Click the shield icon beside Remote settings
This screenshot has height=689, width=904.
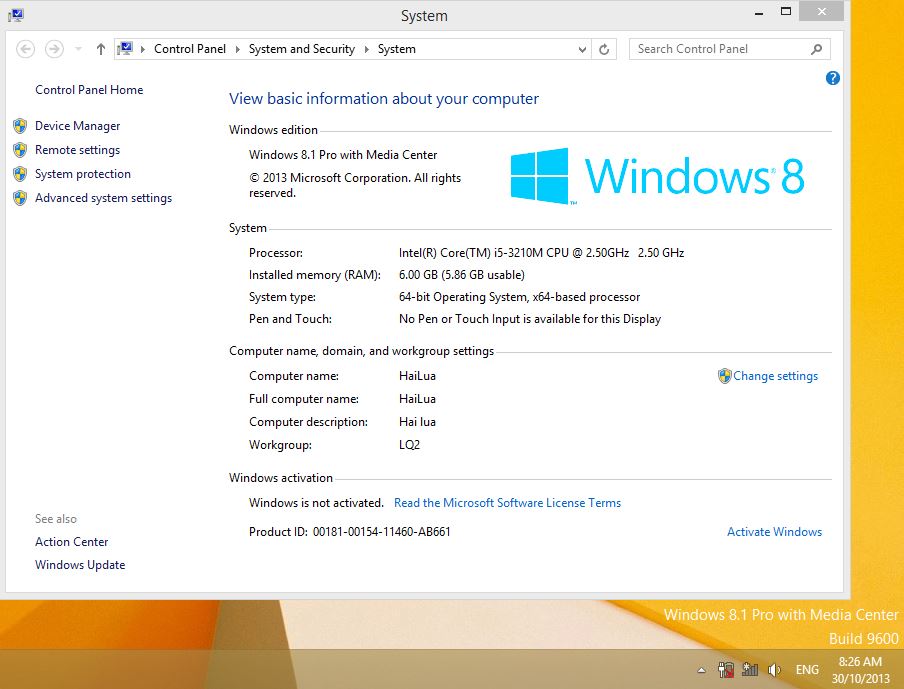(20, 150)
